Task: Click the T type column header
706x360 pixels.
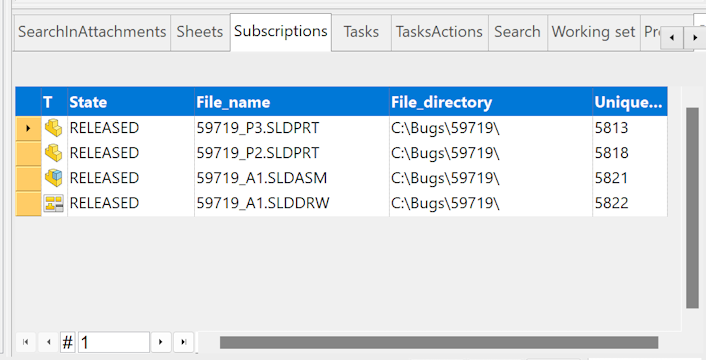Action: coord(54,102)
